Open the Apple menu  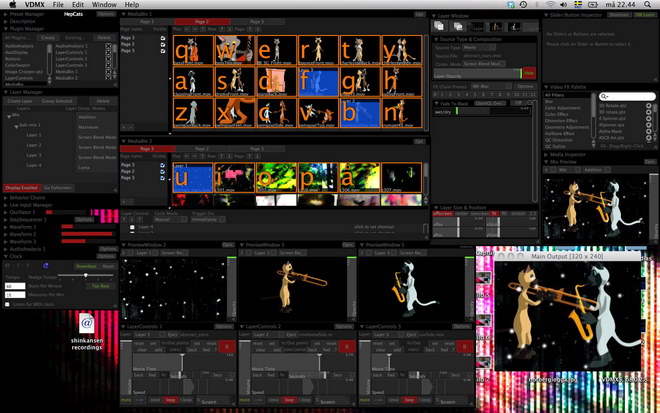pos(13,5)
